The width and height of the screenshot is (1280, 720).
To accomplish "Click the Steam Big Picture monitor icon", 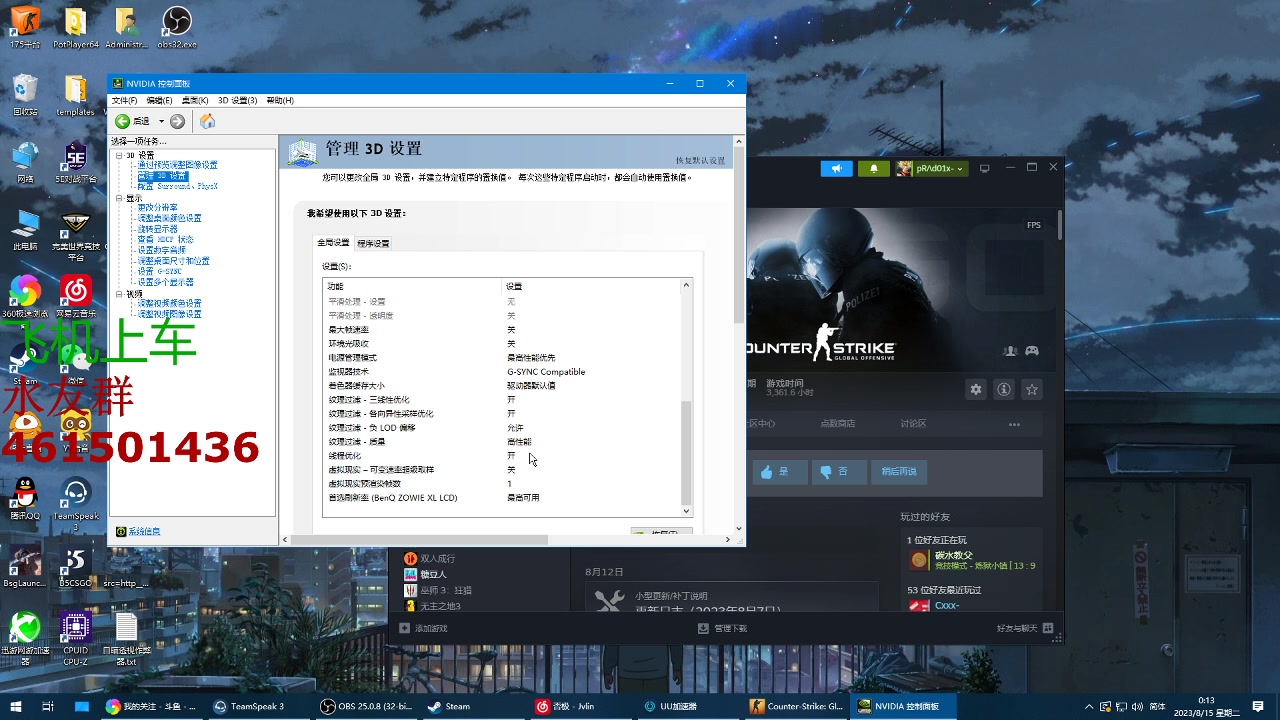I will [984, 168].
